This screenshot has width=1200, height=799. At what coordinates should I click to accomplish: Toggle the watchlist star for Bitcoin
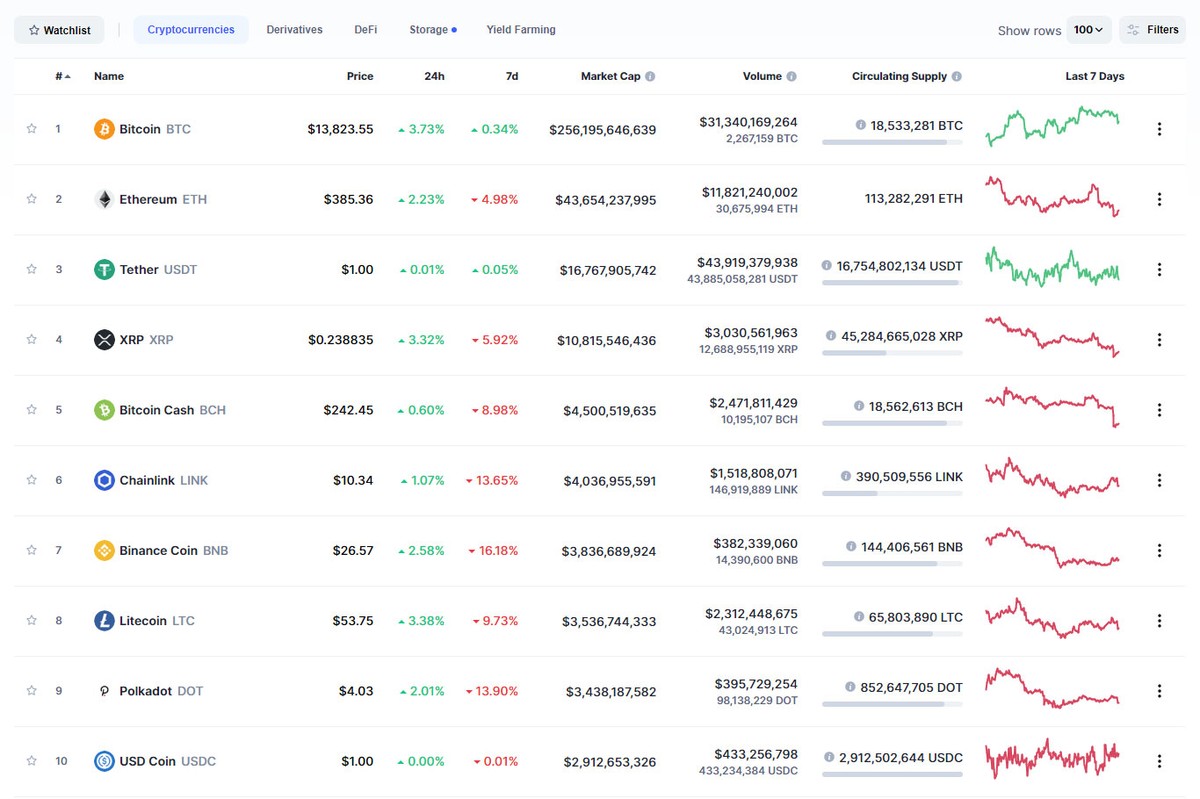pyautogui.click(x=31, y=128)
